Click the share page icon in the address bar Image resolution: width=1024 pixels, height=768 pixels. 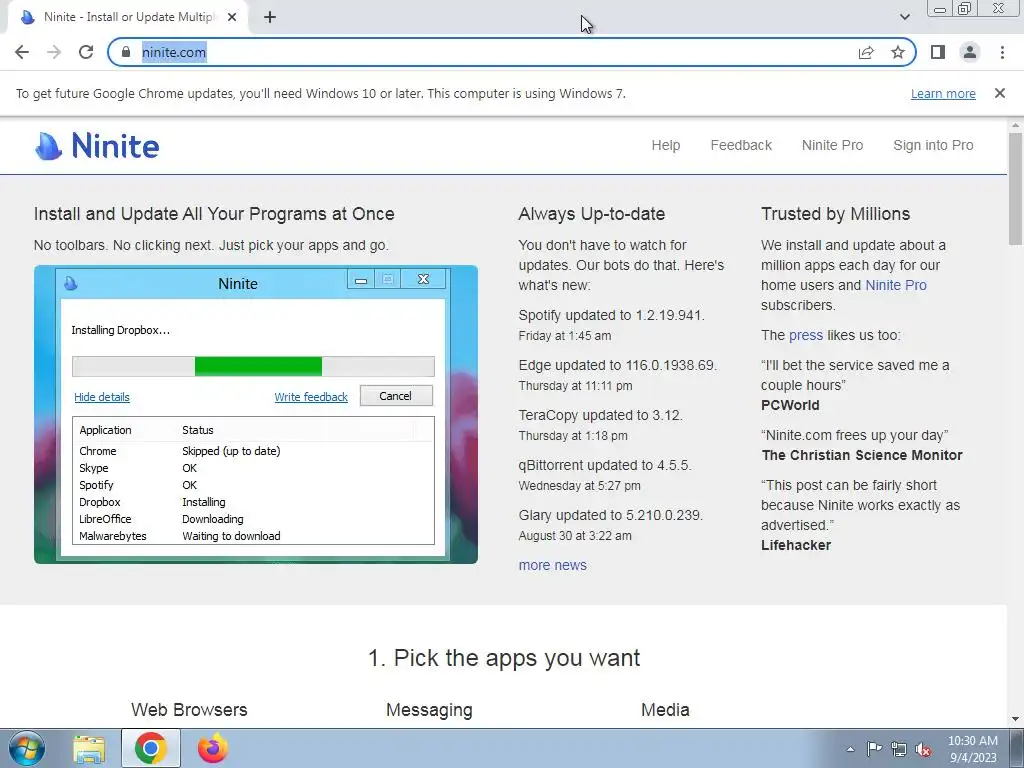[866, 52]
